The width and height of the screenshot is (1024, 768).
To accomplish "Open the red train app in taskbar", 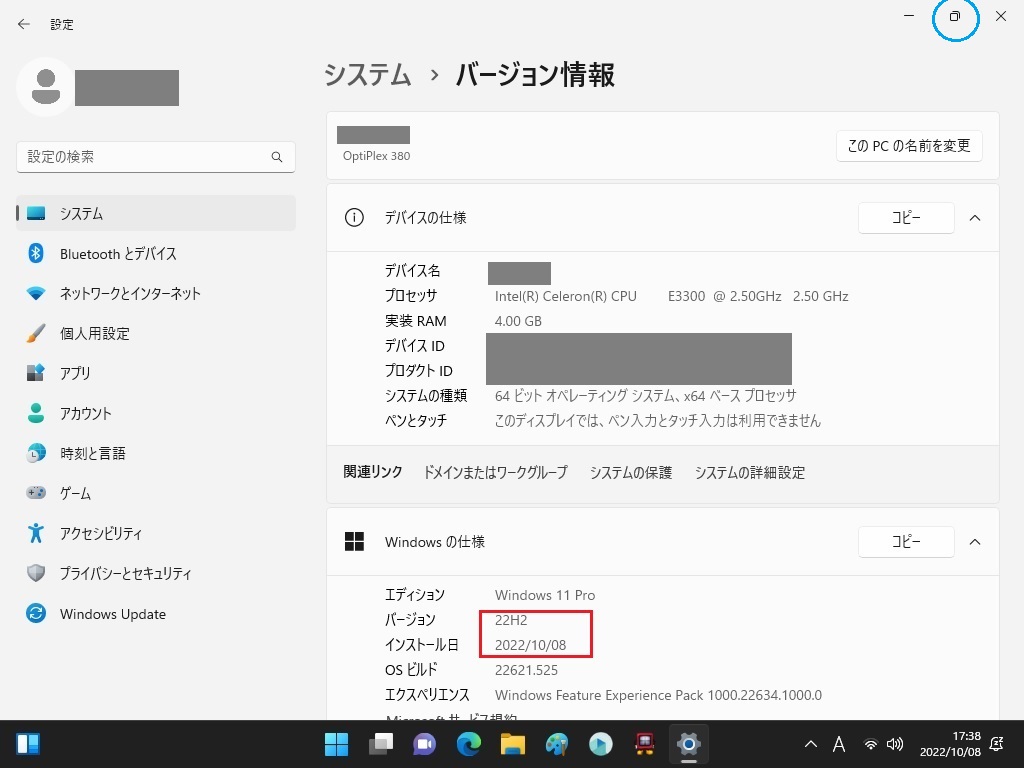I will 645,744.
